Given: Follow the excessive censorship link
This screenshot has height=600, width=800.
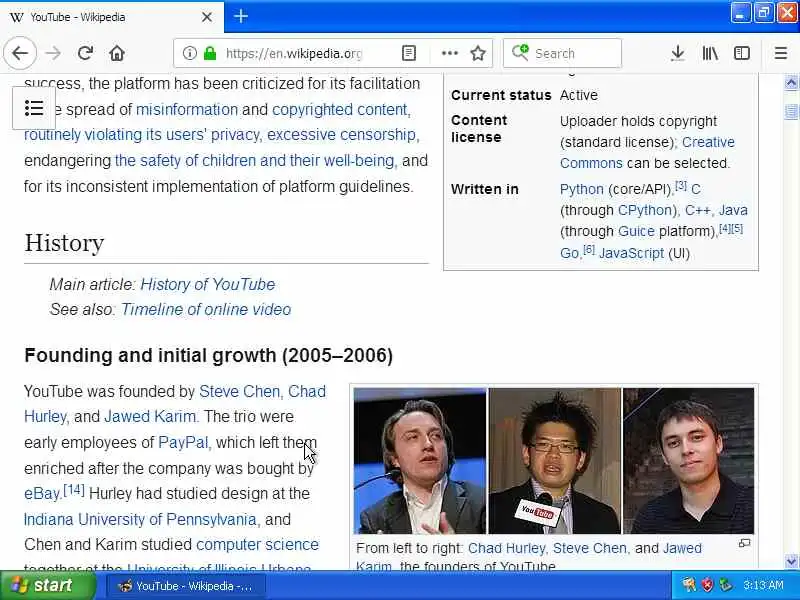Looking at the screenshot, I should click(x=342, y=135).
